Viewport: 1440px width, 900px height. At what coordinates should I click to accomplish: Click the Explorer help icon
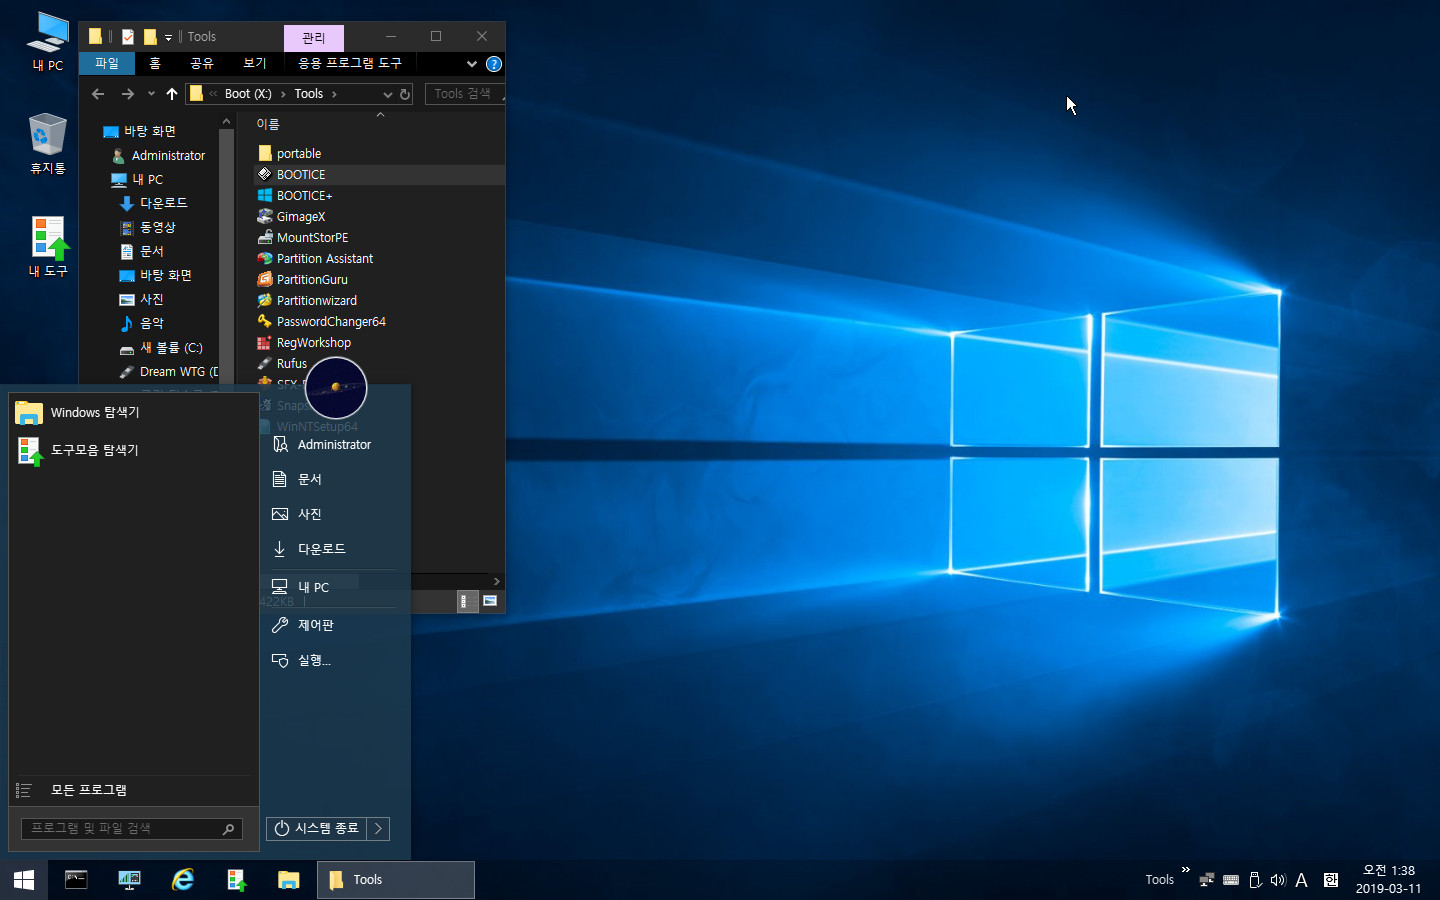[494, 64]
